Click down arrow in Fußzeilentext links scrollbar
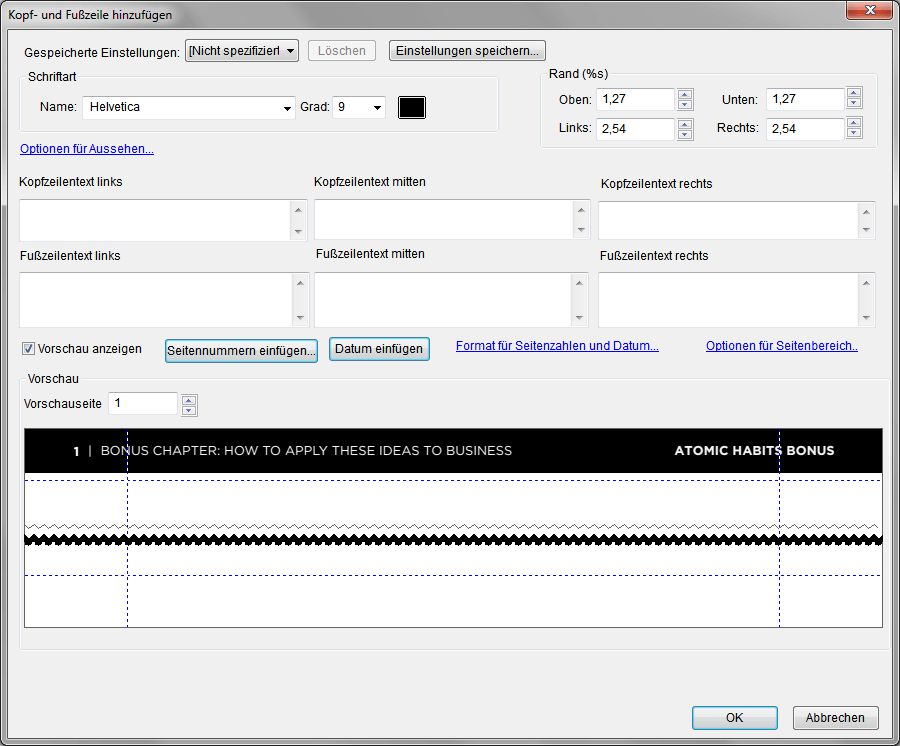Viewport: 900px width, 746px height. point(300,317)
